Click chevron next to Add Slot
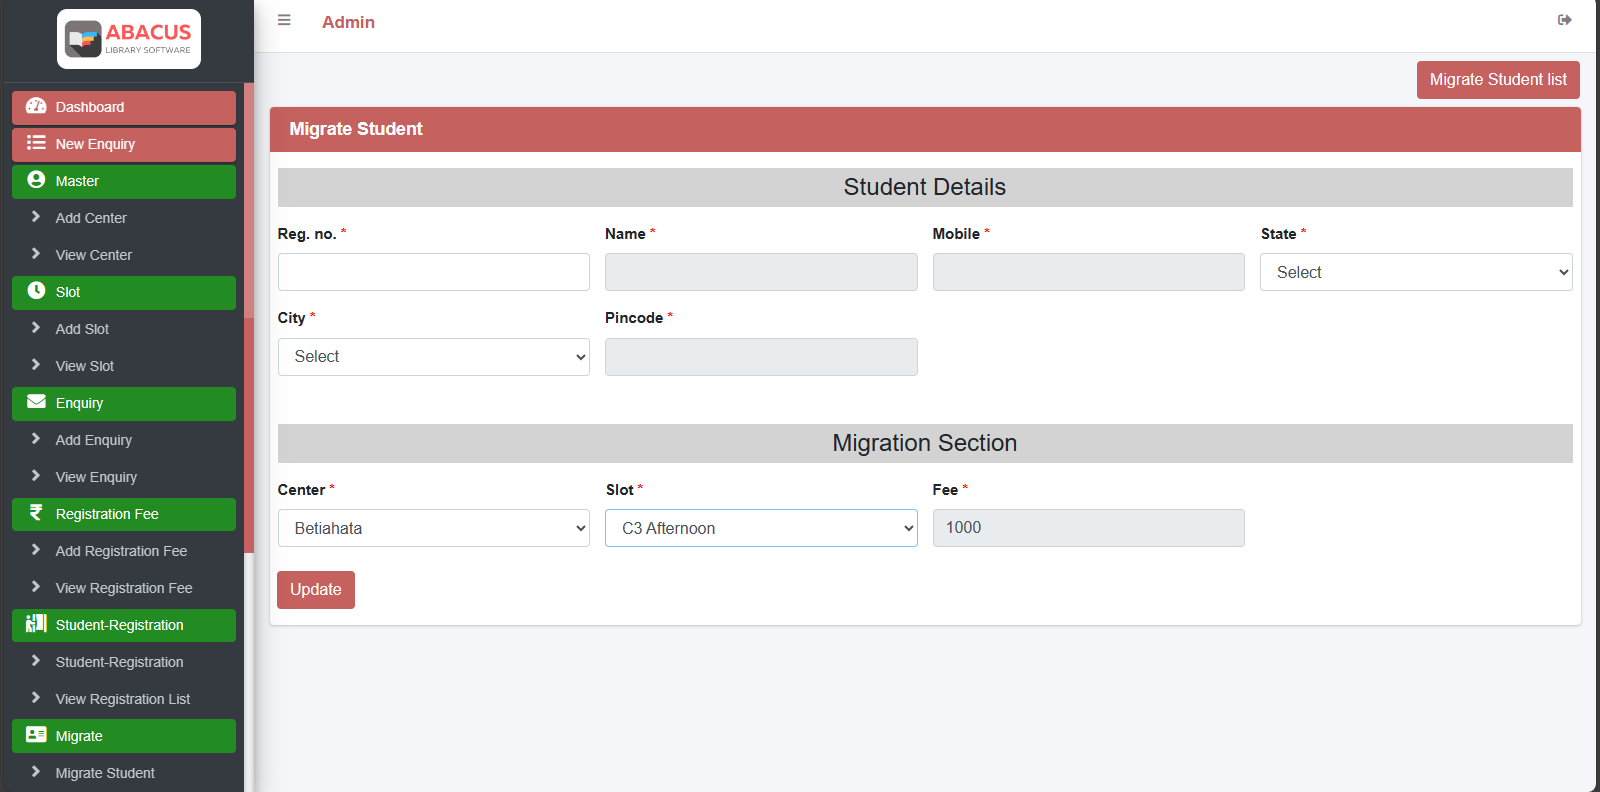Image resolution: width=1600 pixels, height=792 pixels. click(x=36, y=328)
